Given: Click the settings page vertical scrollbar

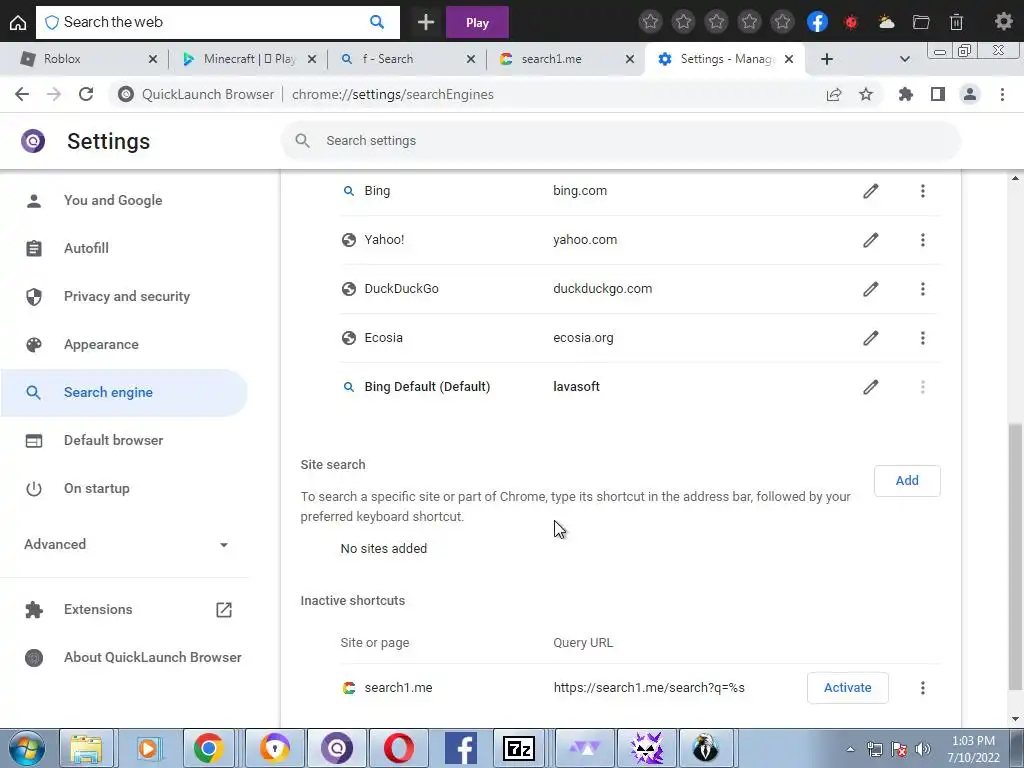Looking at the screenshot, I should [1016, 555].
